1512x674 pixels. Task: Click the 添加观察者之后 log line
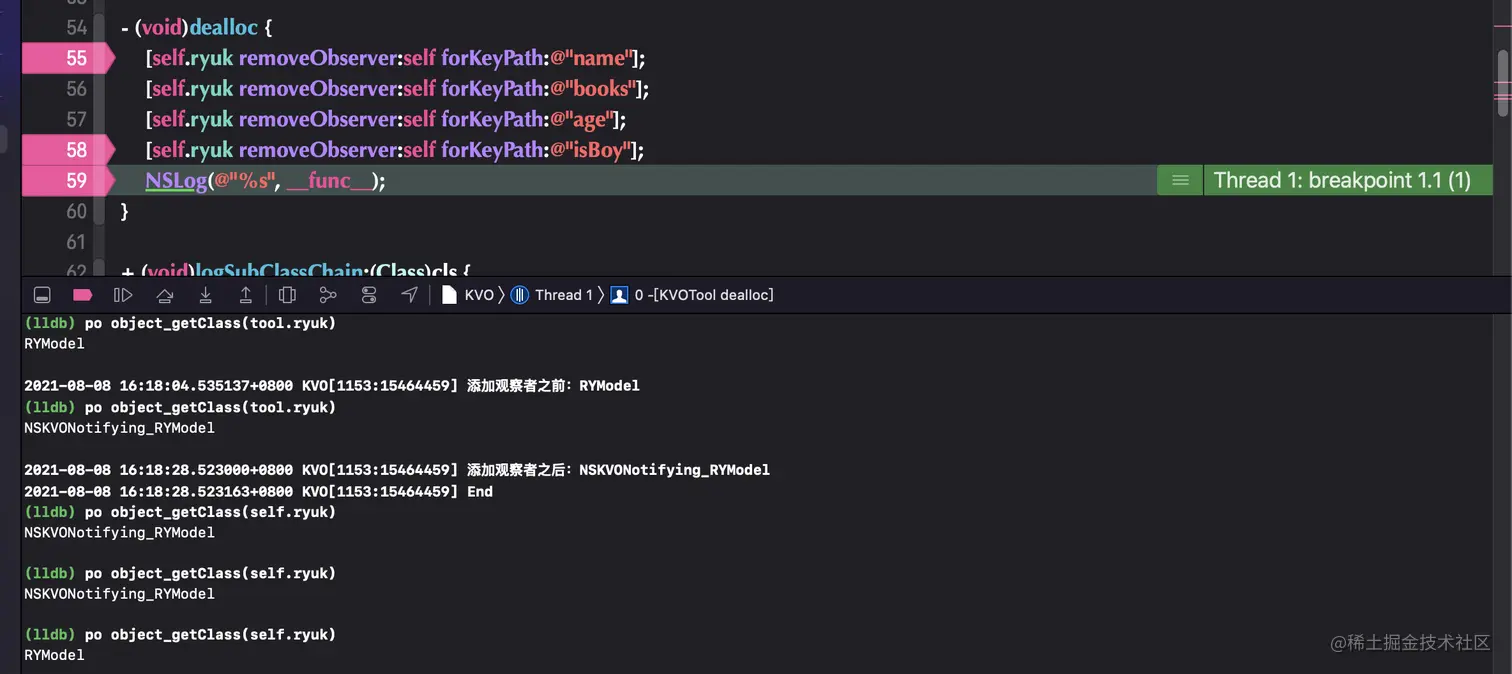coord(397,469)
